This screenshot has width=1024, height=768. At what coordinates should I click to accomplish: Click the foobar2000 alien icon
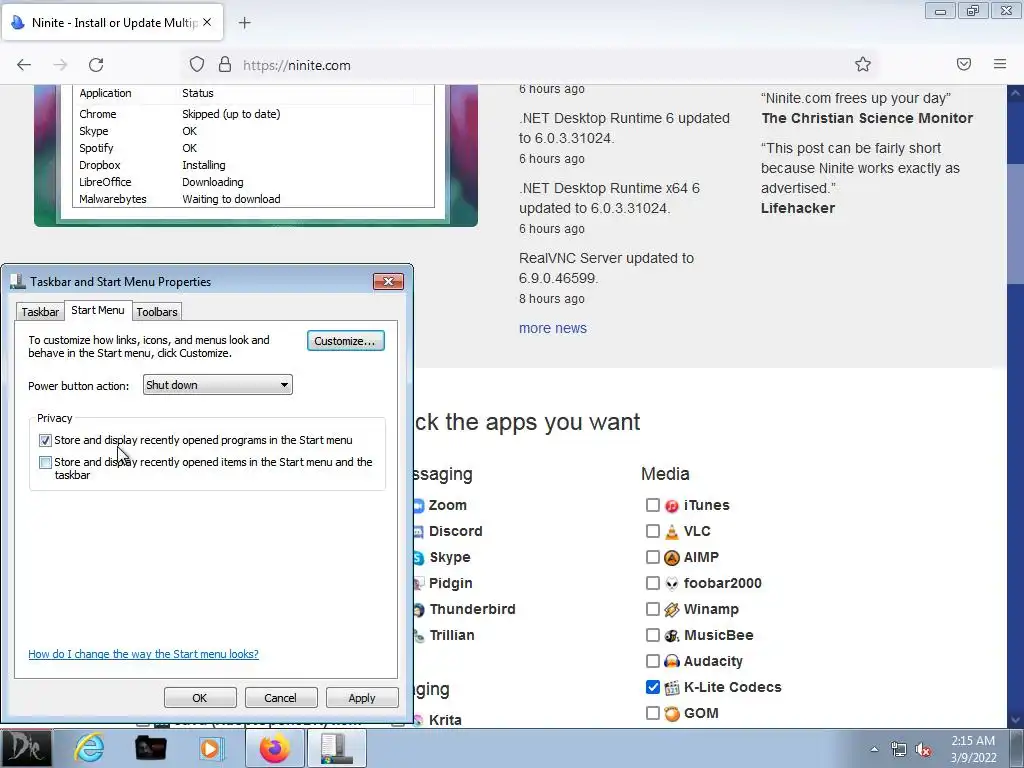point(671,583)
